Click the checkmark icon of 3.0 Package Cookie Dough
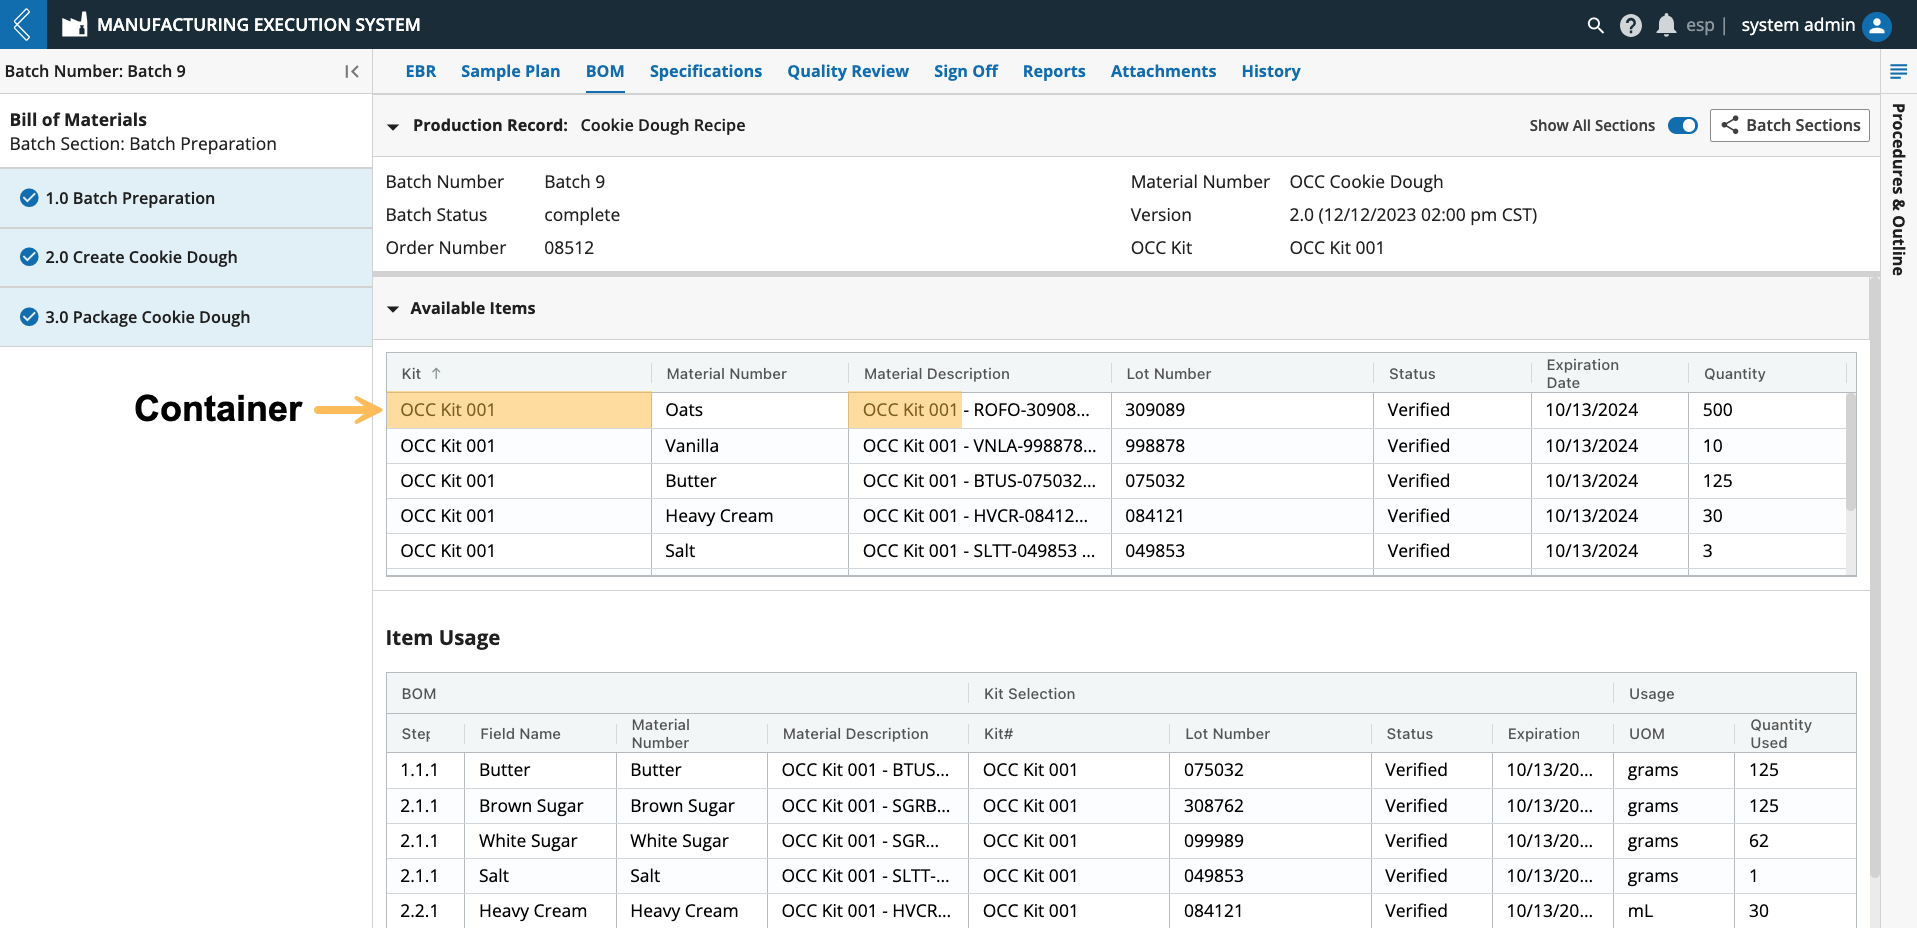The height and width of the screenshot is (928, 1917). [29, 317]
